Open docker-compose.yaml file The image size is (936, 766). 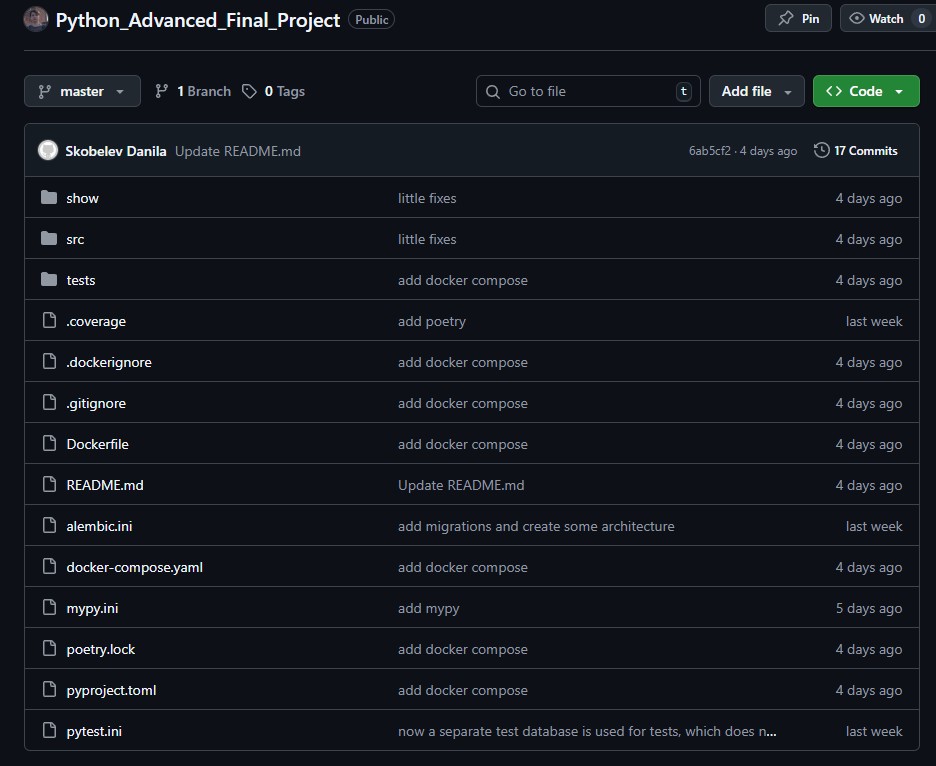[135, 567]
